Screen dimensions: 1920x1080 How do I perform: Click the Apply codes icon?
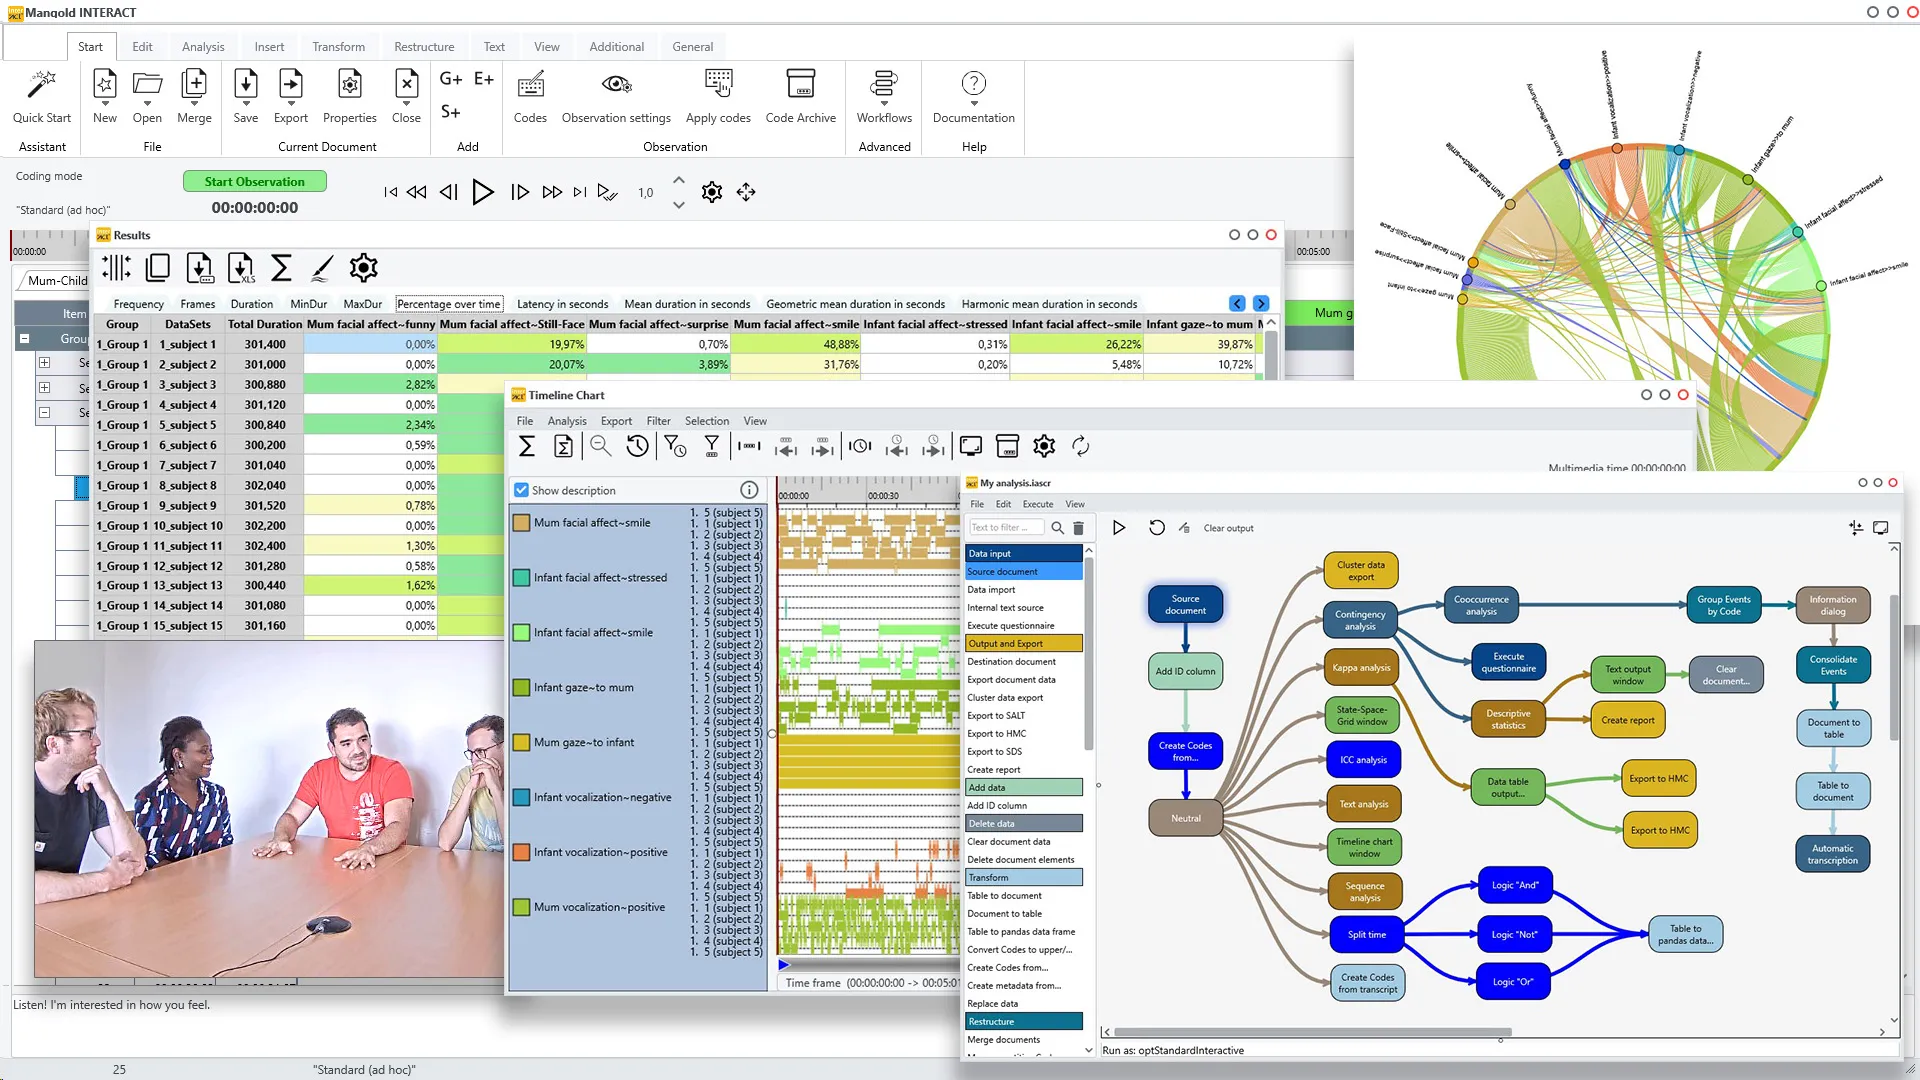[718, 85]
